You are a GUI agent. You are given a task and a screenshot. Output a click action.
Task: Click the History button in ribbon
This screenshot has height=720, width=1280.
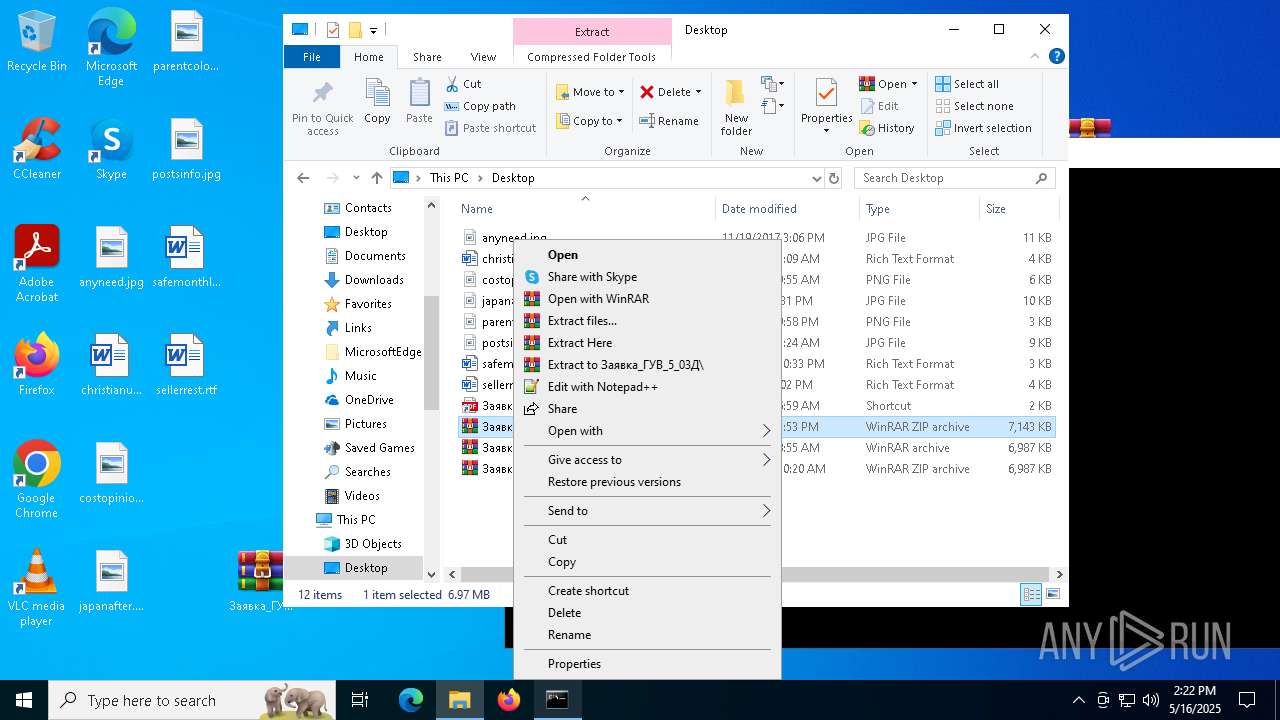(x=887, y=128)
